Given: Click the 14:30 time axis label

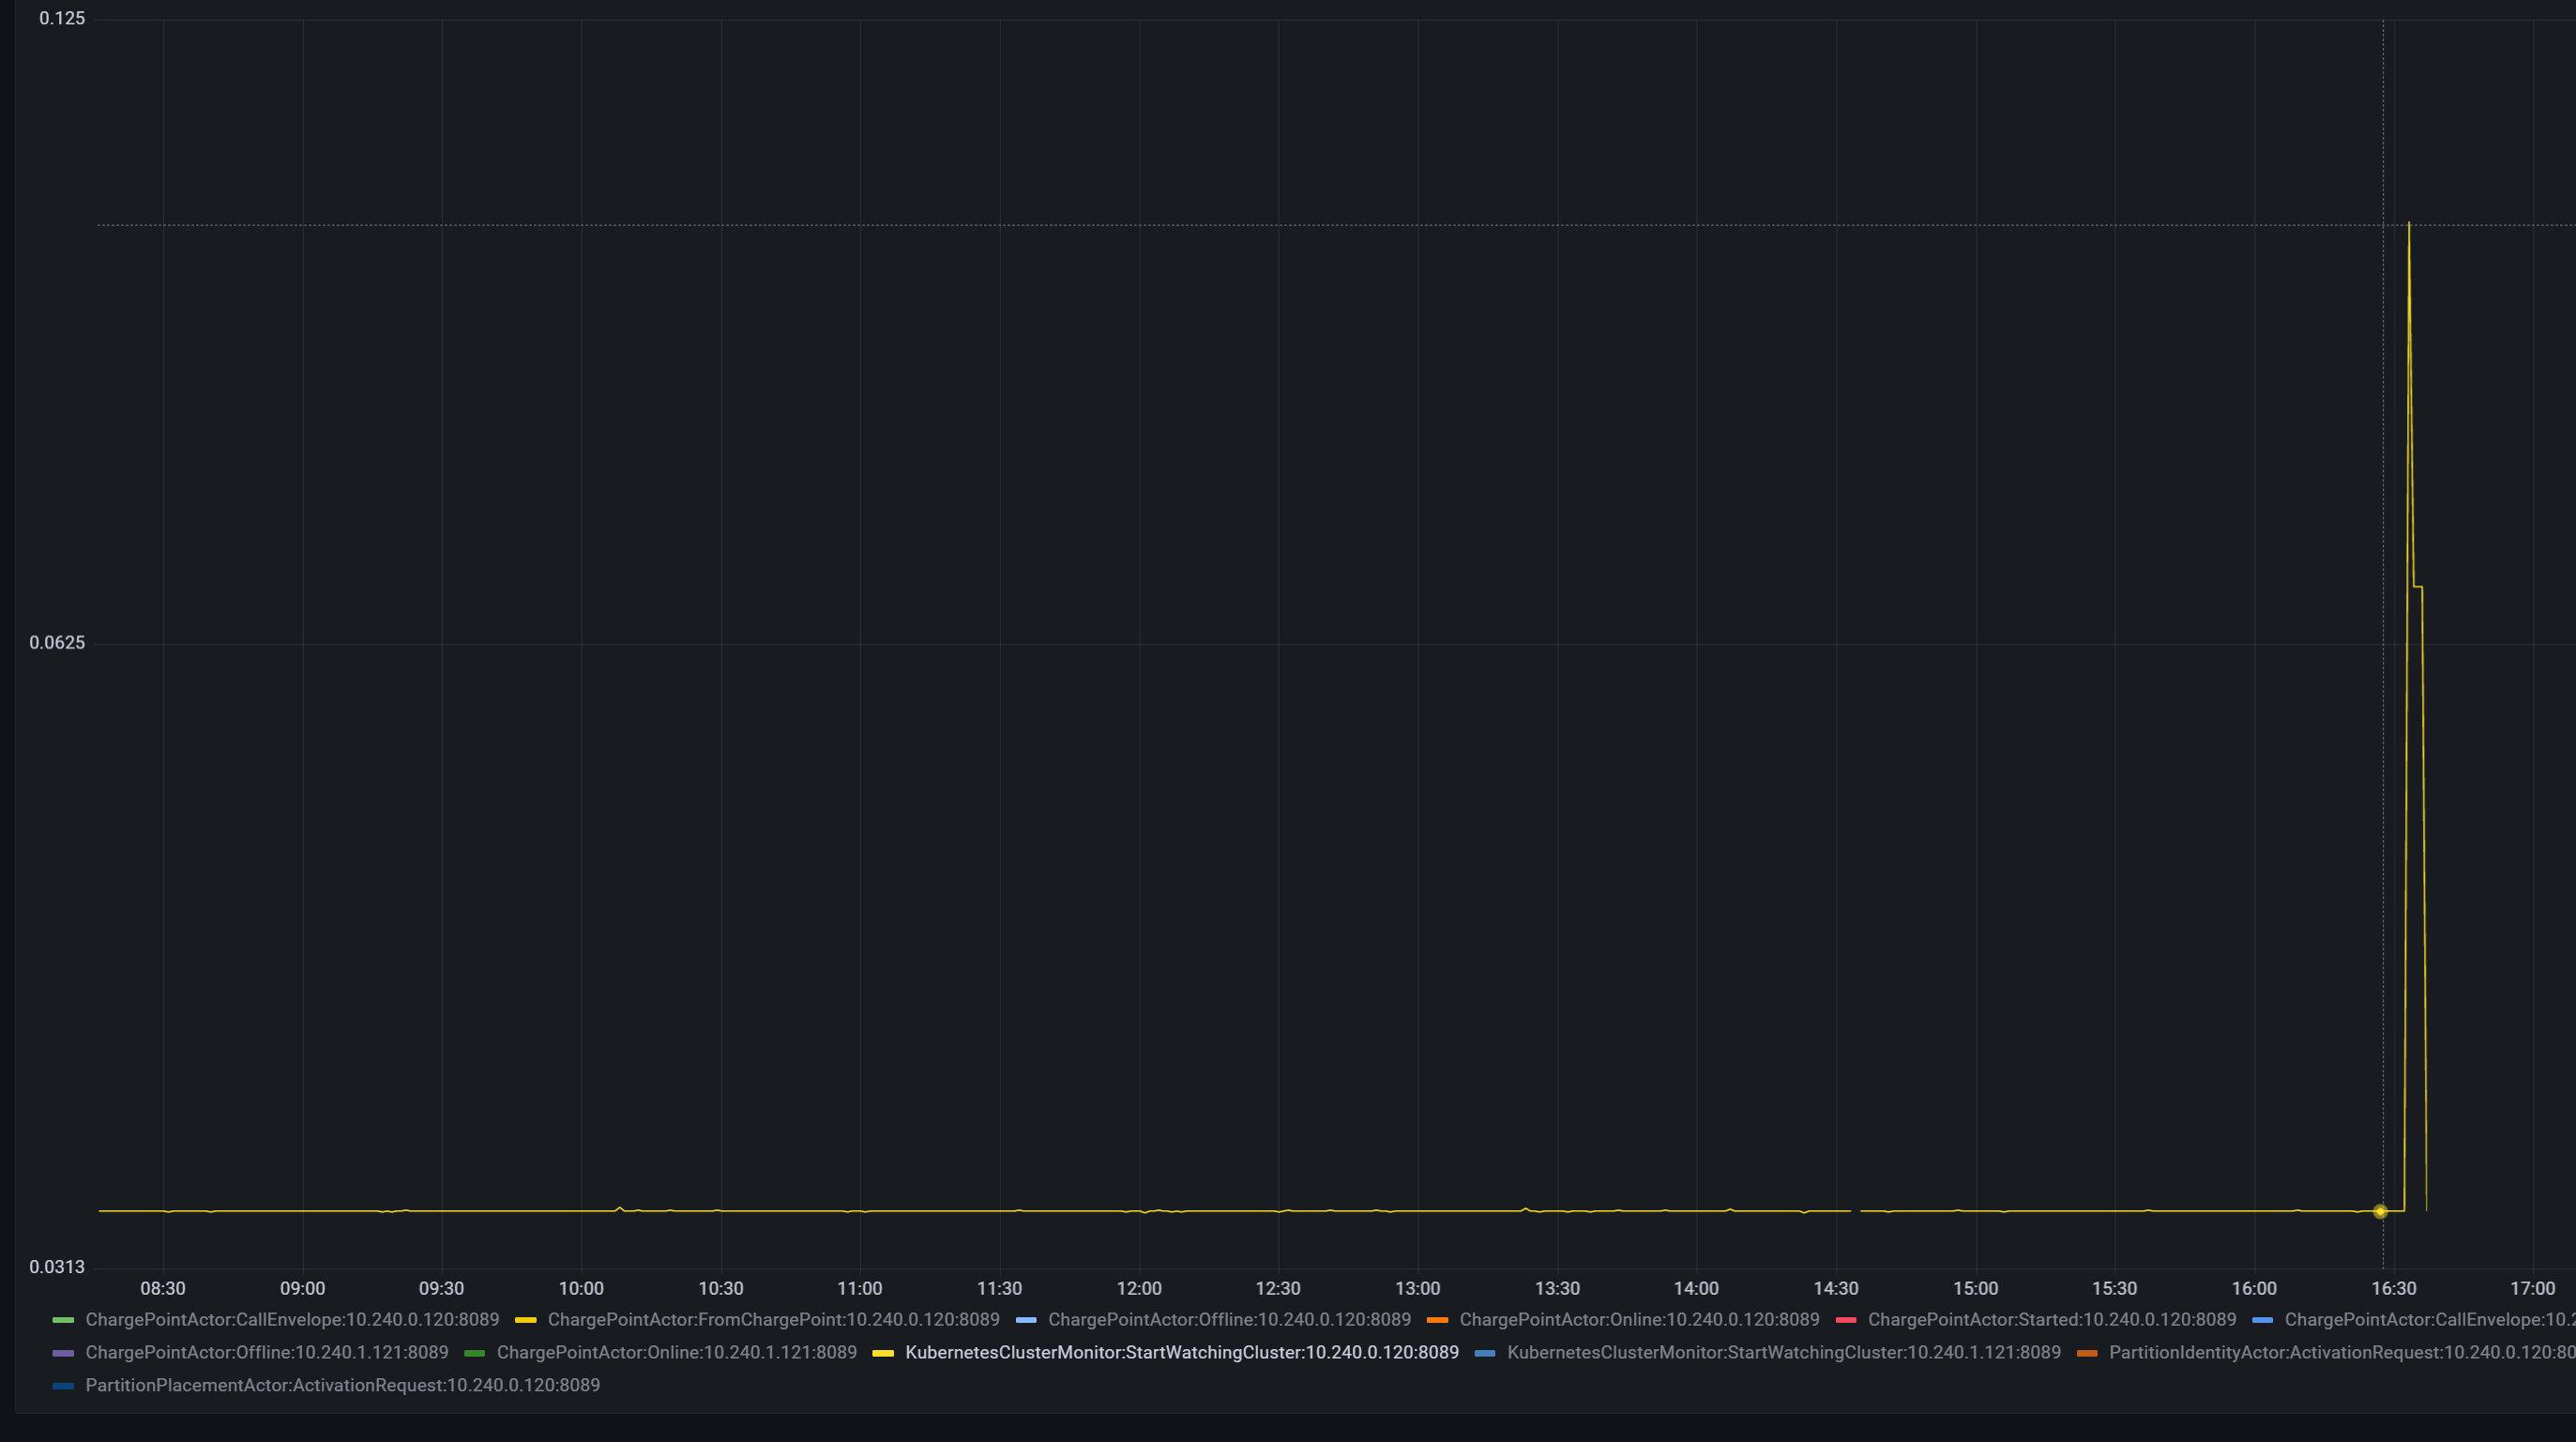Looking at the screenshot, I should [1836, 1288].
